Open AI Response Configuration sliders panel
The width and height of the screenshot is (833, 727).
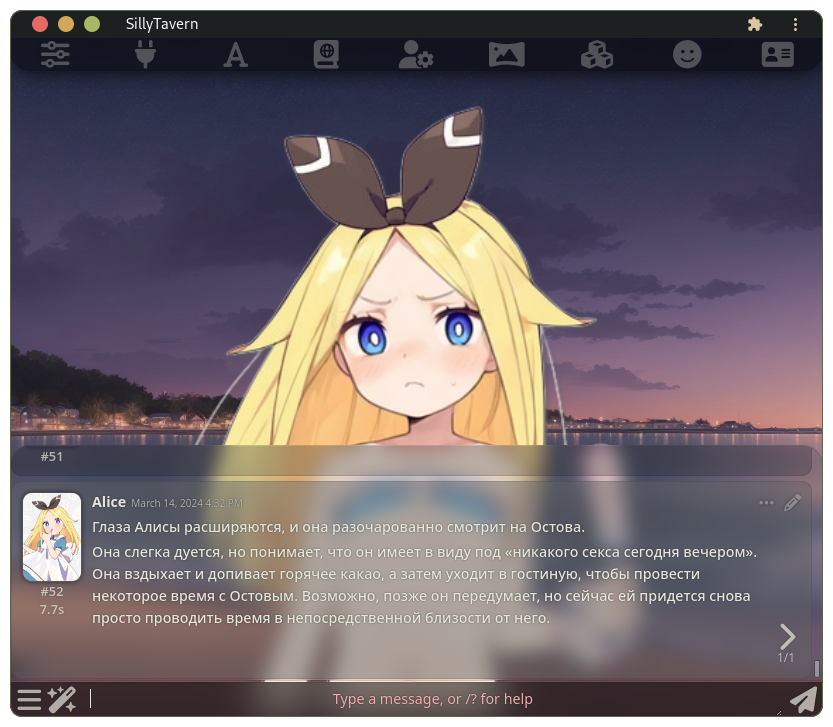55,54
